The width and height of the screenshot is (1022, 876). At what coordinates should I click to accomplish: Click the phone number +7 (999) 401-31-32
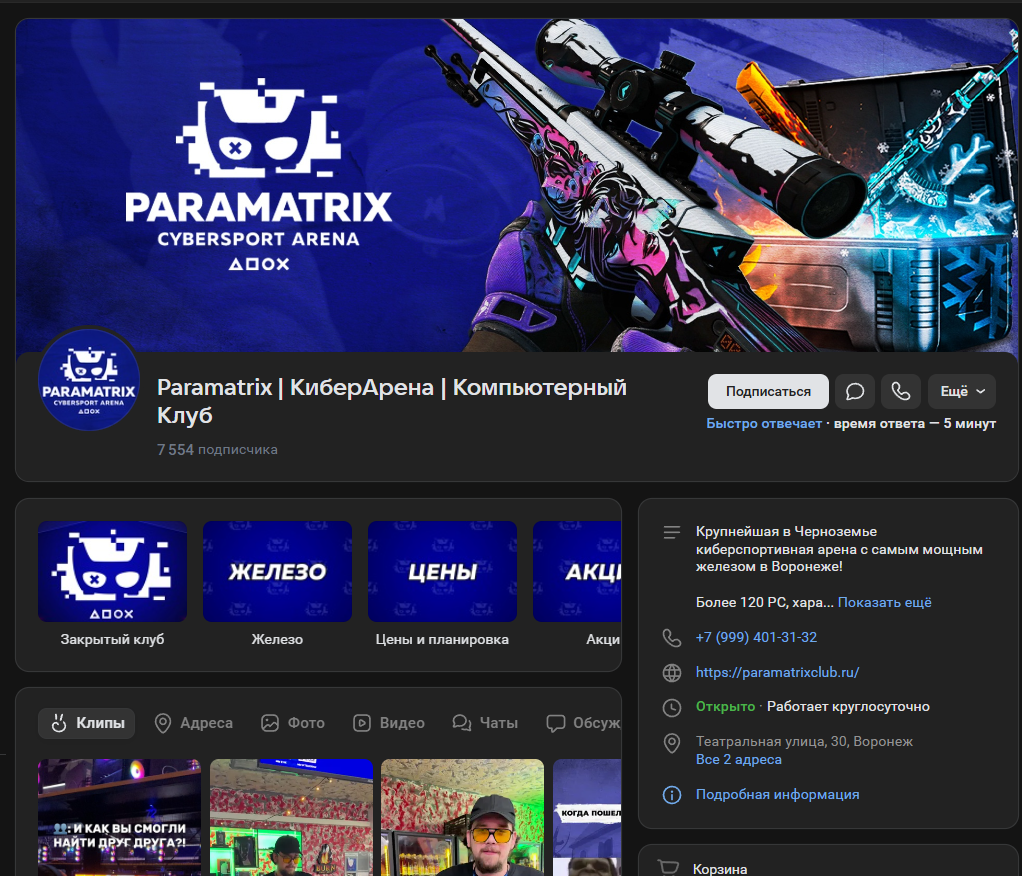(x=756, y=637)
